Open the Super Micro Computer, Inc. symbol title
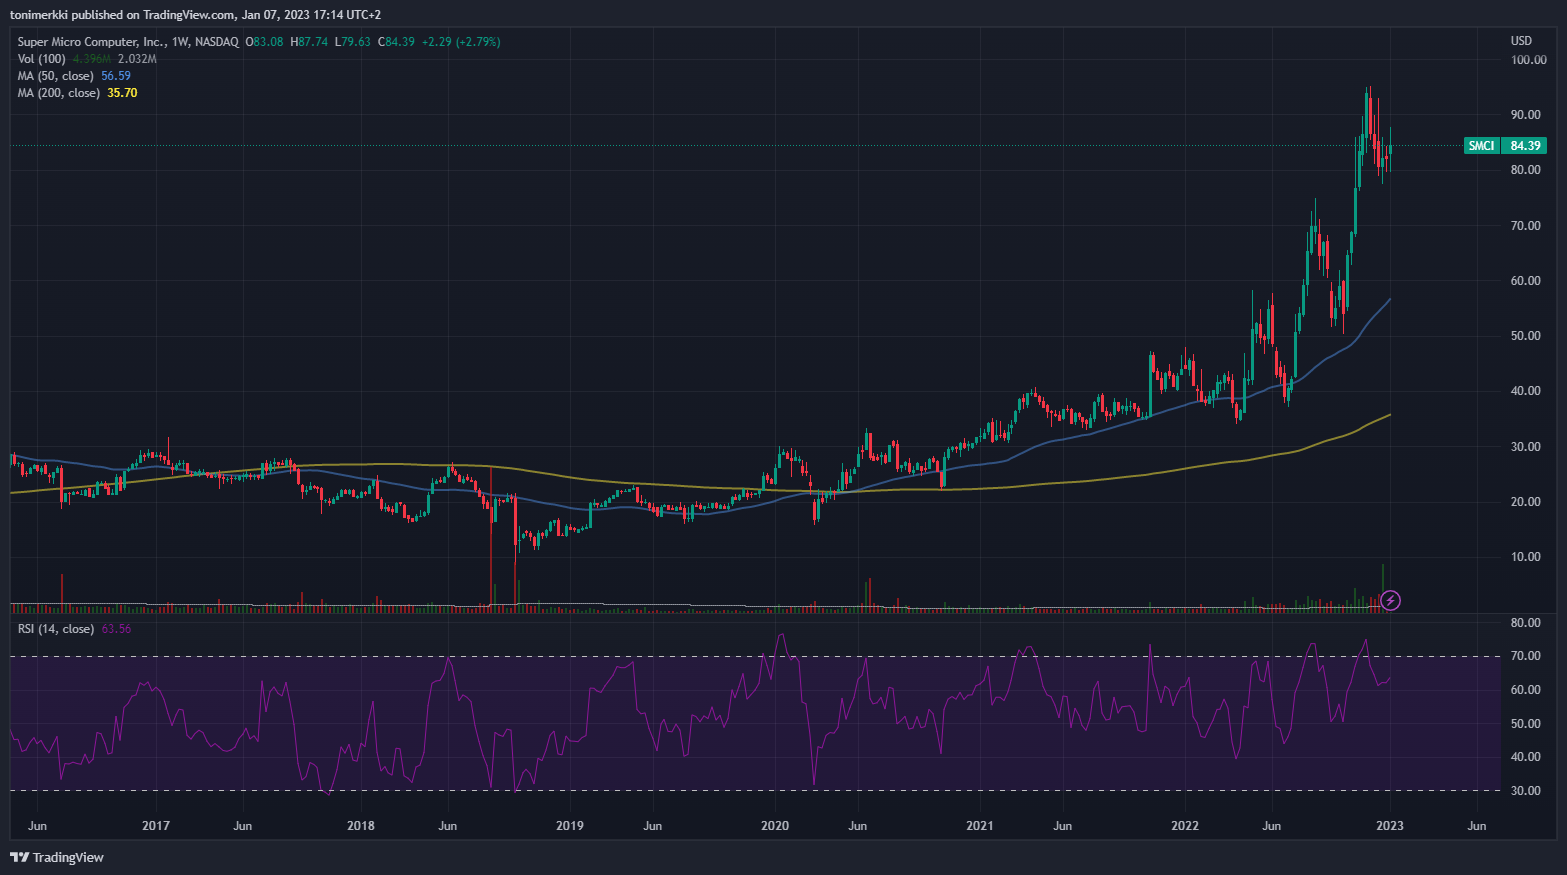 pyautogui.click(x=91, y=42)
